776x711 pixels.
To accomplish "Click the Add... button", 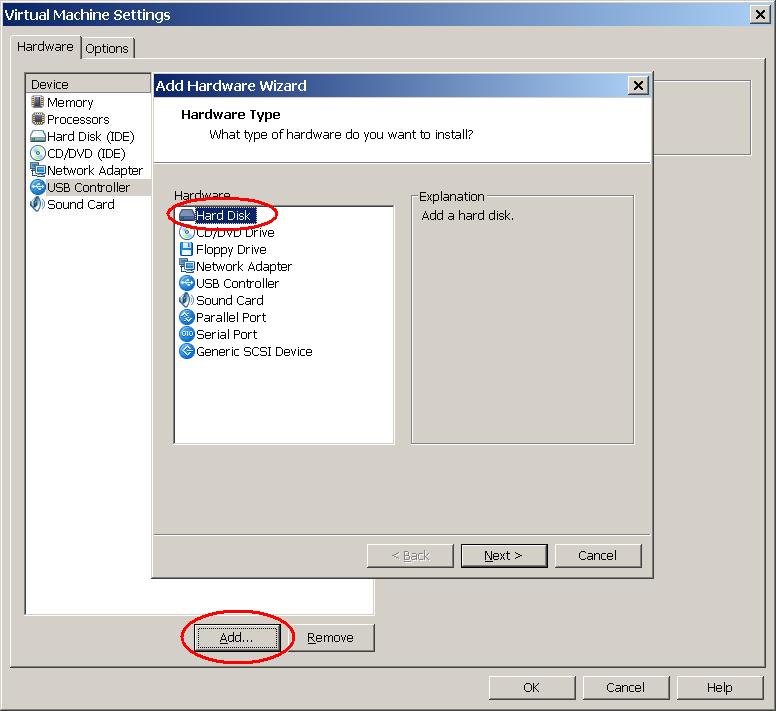I will pyautogui.click(x=237, y=638).
